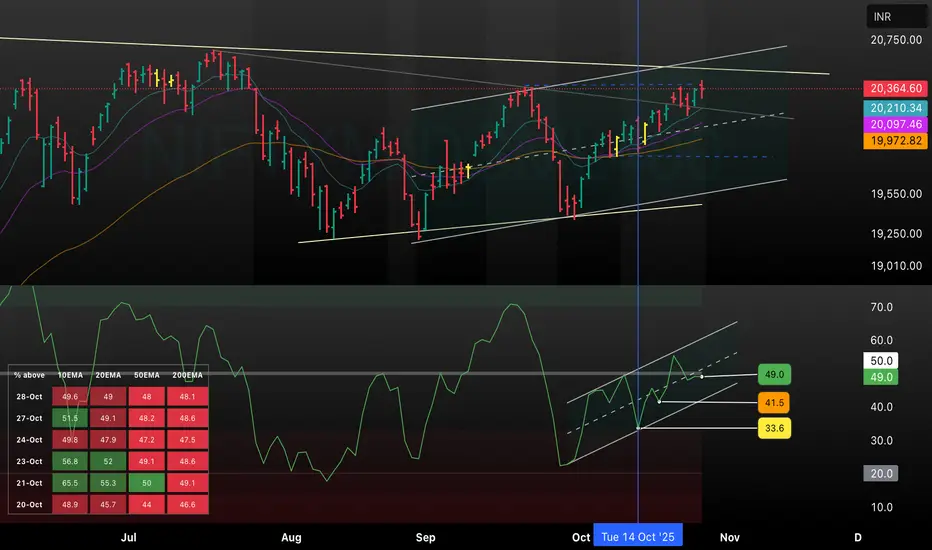Screen dimensions: 932x550
Task: Select the teal 20,210.34 moving average label
Action: tap(896, 108)
